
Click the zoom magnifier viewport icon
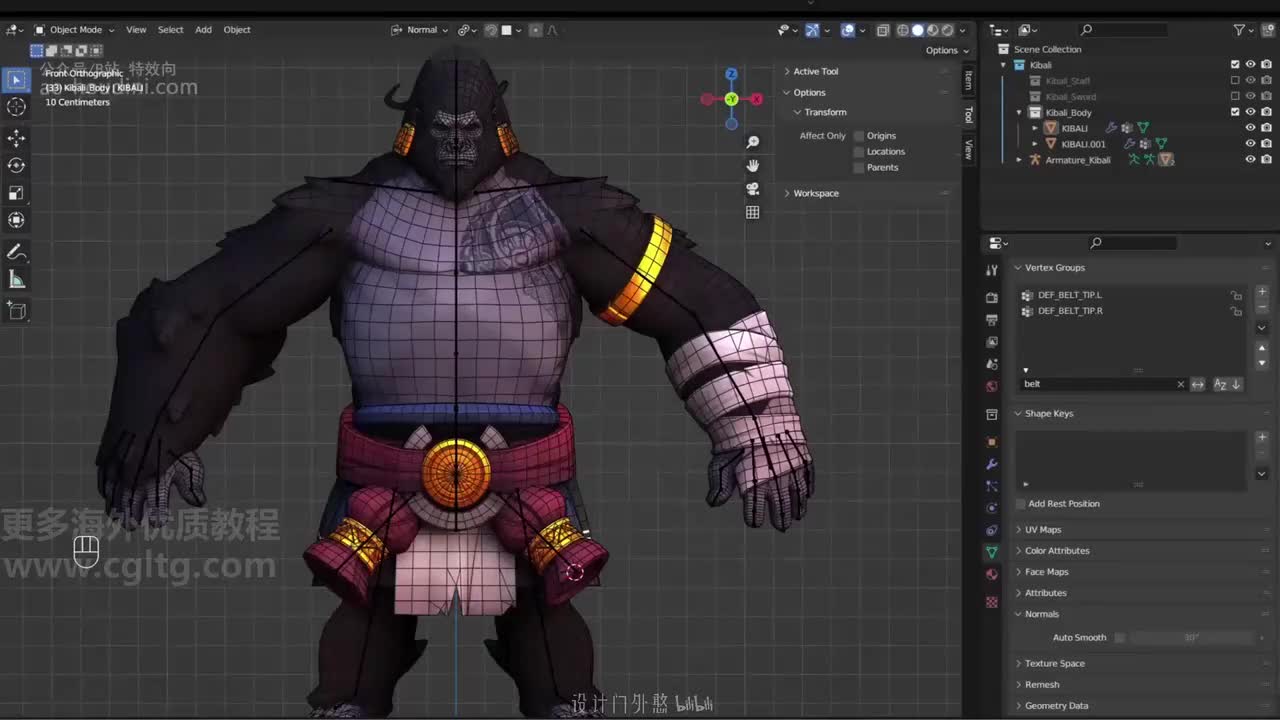(x=752, y=142)
